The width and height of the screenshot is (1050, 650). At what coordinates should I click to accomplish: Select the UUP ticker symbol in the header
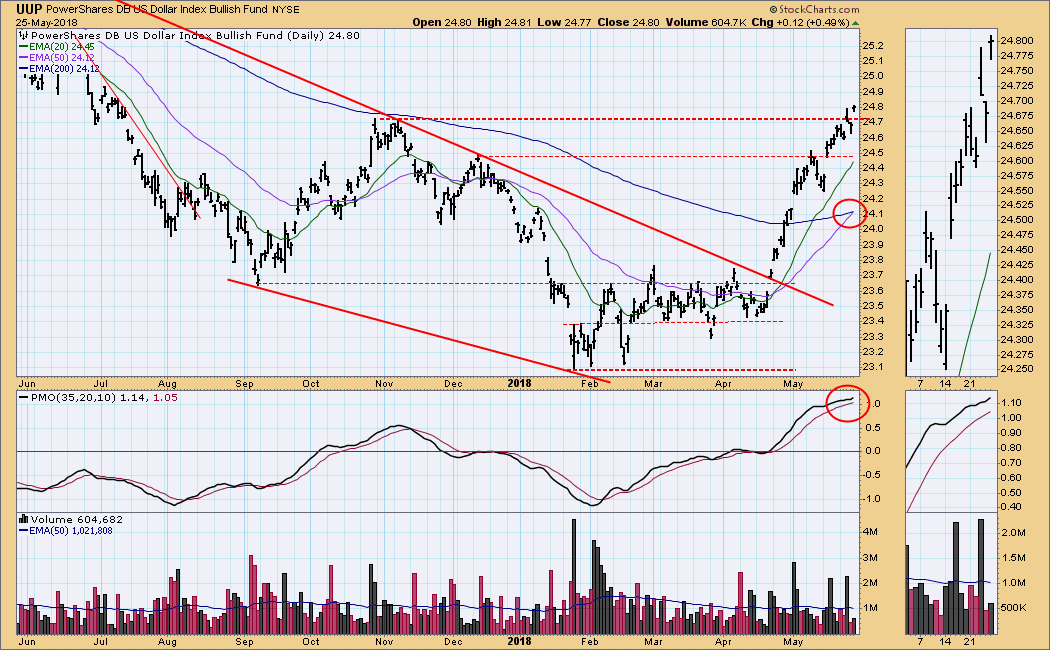coord(29,9)
